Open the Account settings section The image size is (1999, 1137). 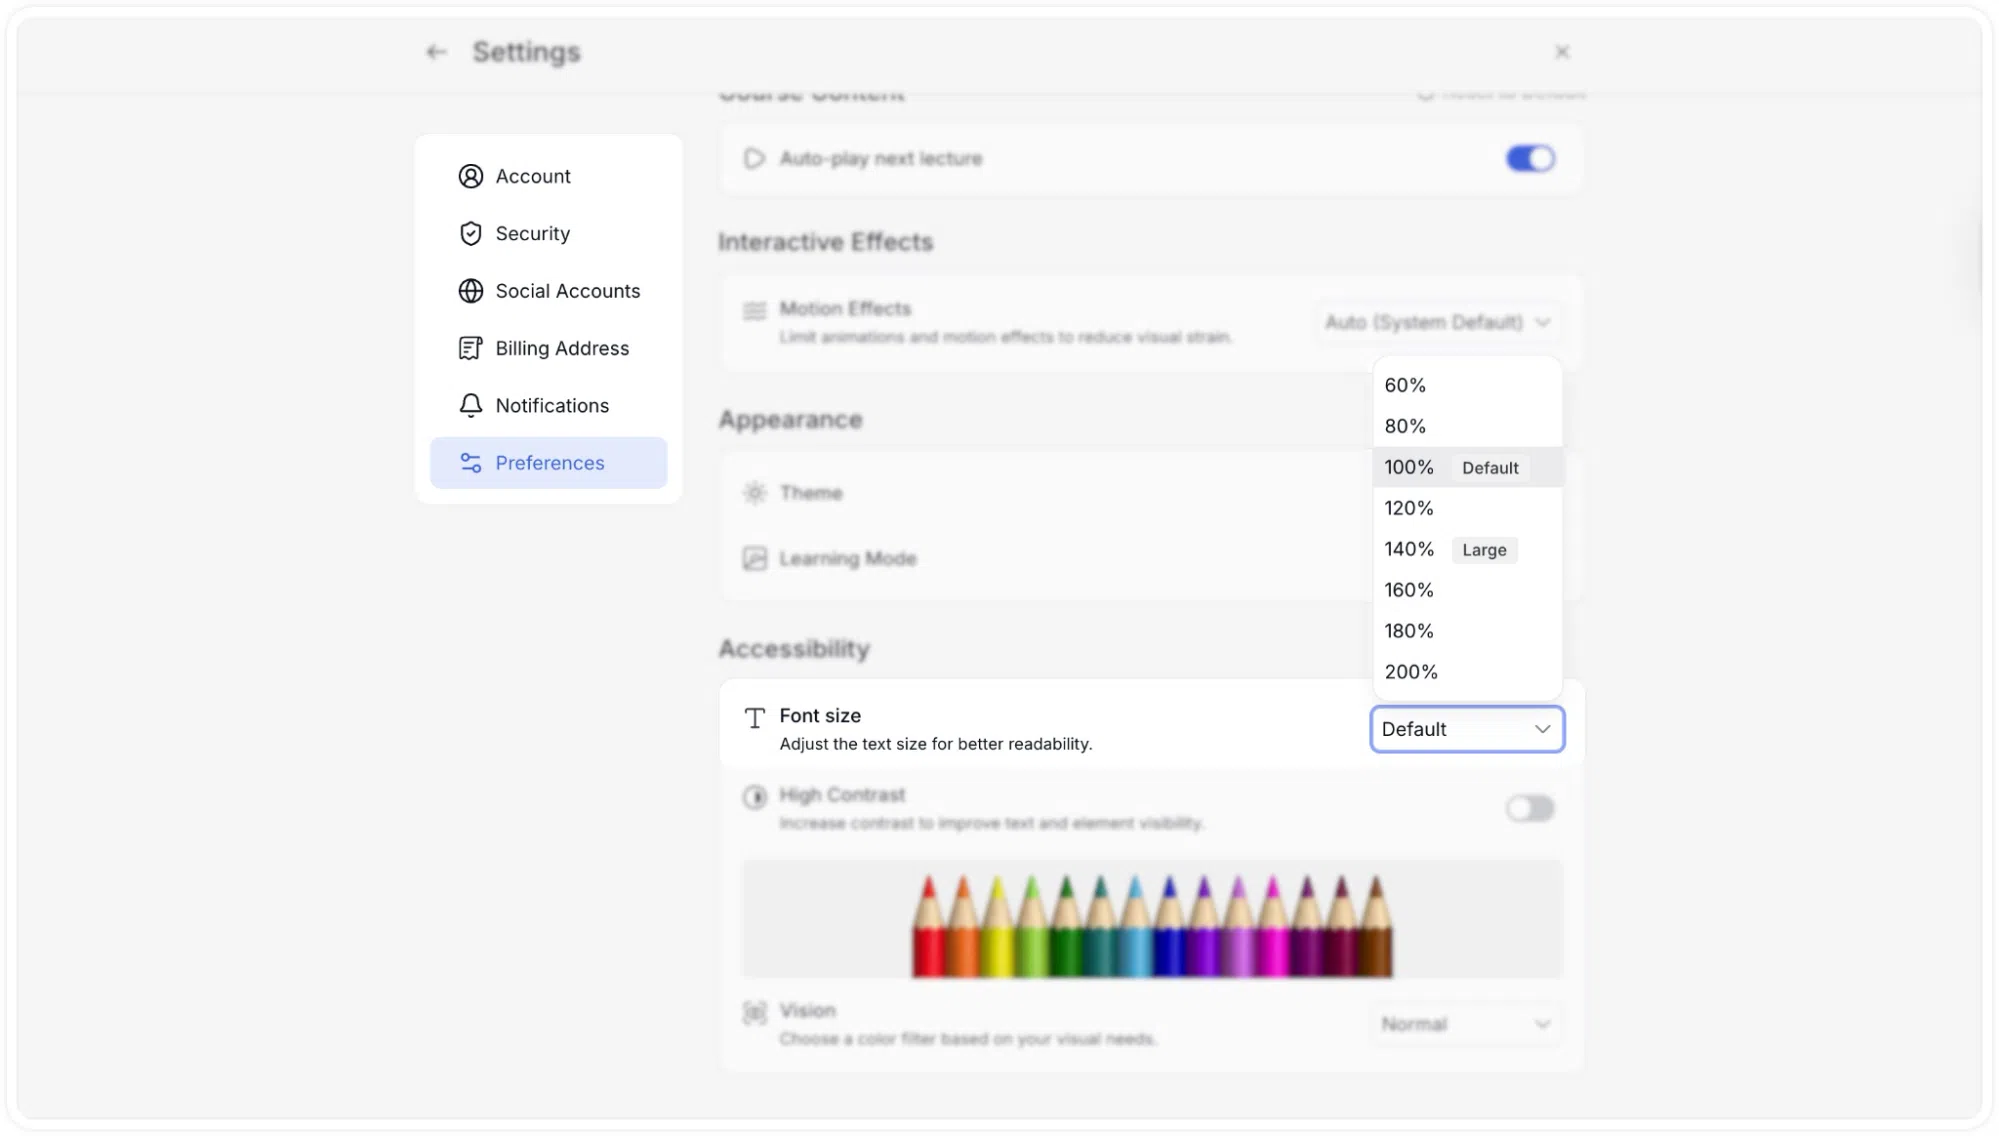[x=548, y=176]
